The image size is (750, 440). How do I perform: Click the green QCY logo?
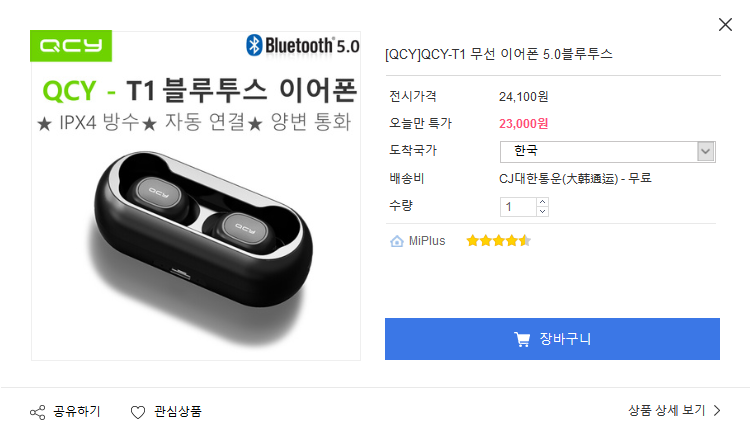72,46
